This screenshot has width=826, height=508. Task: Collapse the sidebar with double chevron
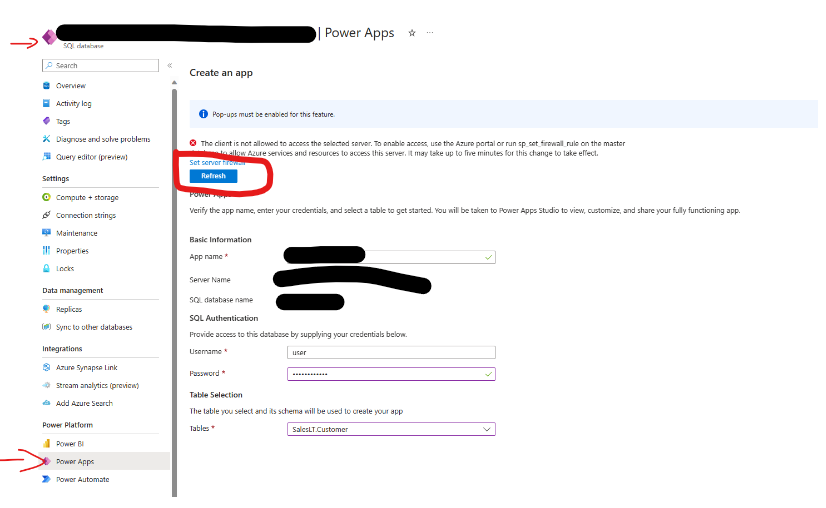pos(170,65)
